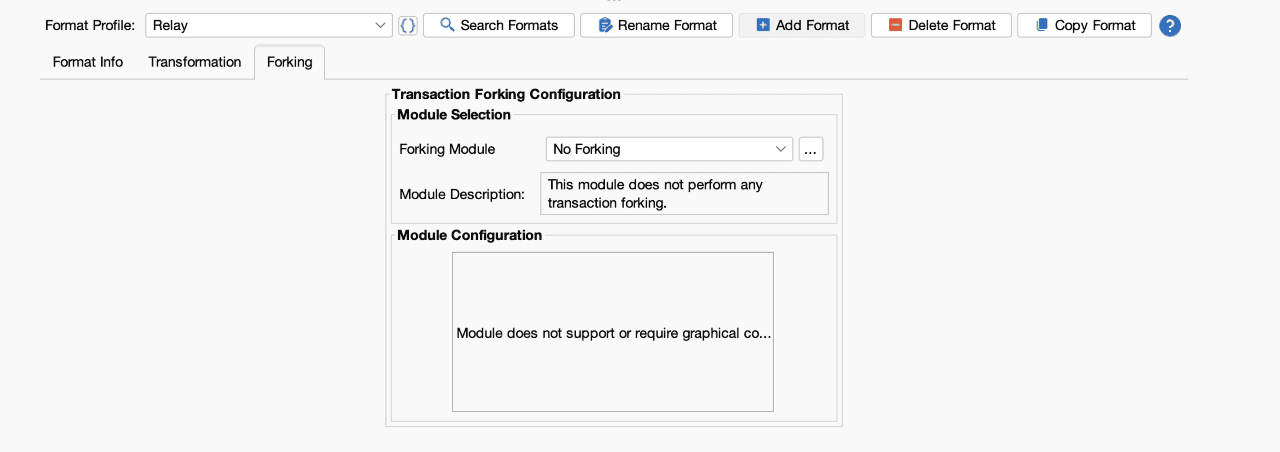The image size is (1280, 452).
Task: Click the curly braces icon beside Format Profile
Action: (x=408, y=25)
